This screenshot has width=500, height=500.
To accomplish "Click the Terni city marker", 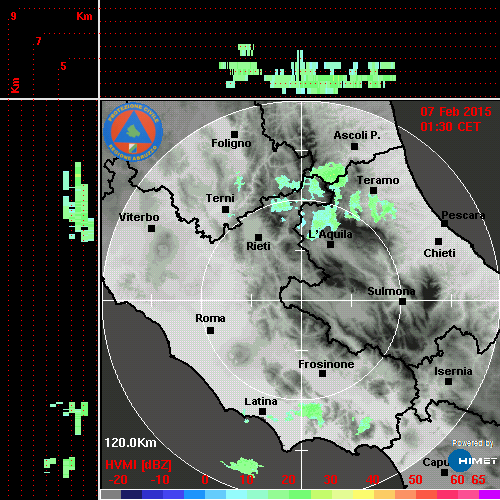I will [226, 210].
